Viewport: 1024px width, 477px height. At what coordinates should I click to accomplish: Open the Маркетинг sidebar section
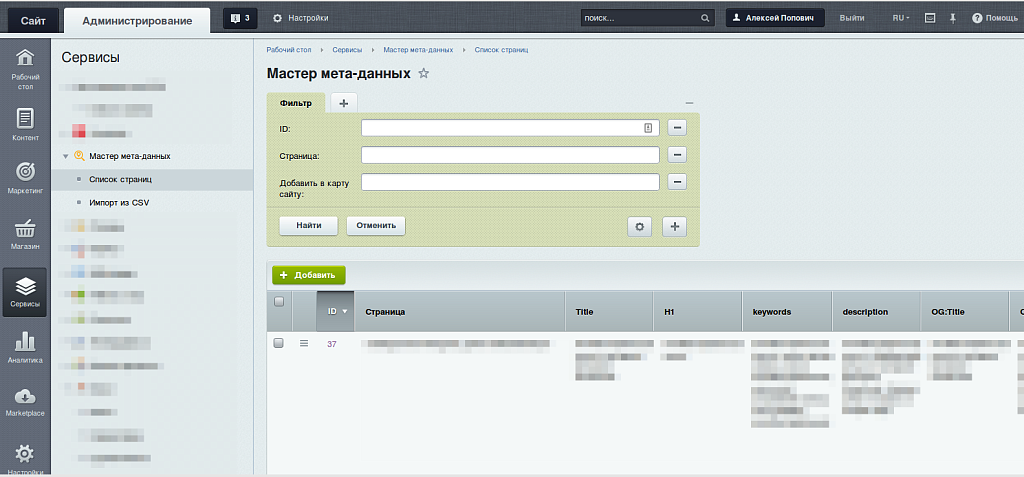[x=25, y=178]
